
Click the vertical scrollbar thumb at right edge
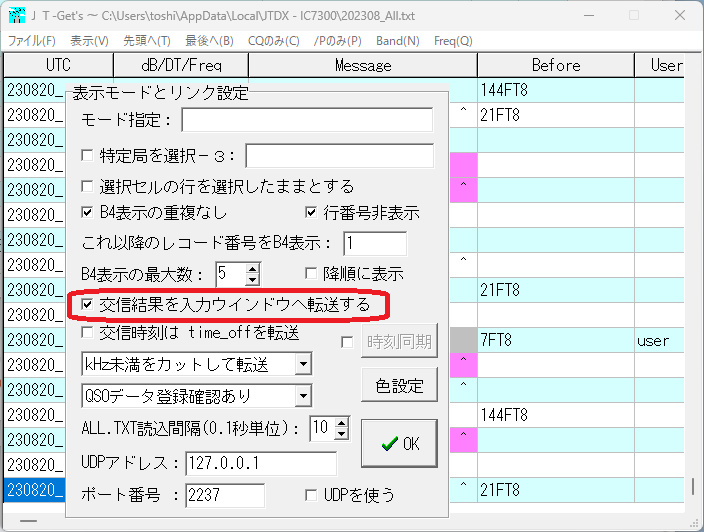click(693, 486)
